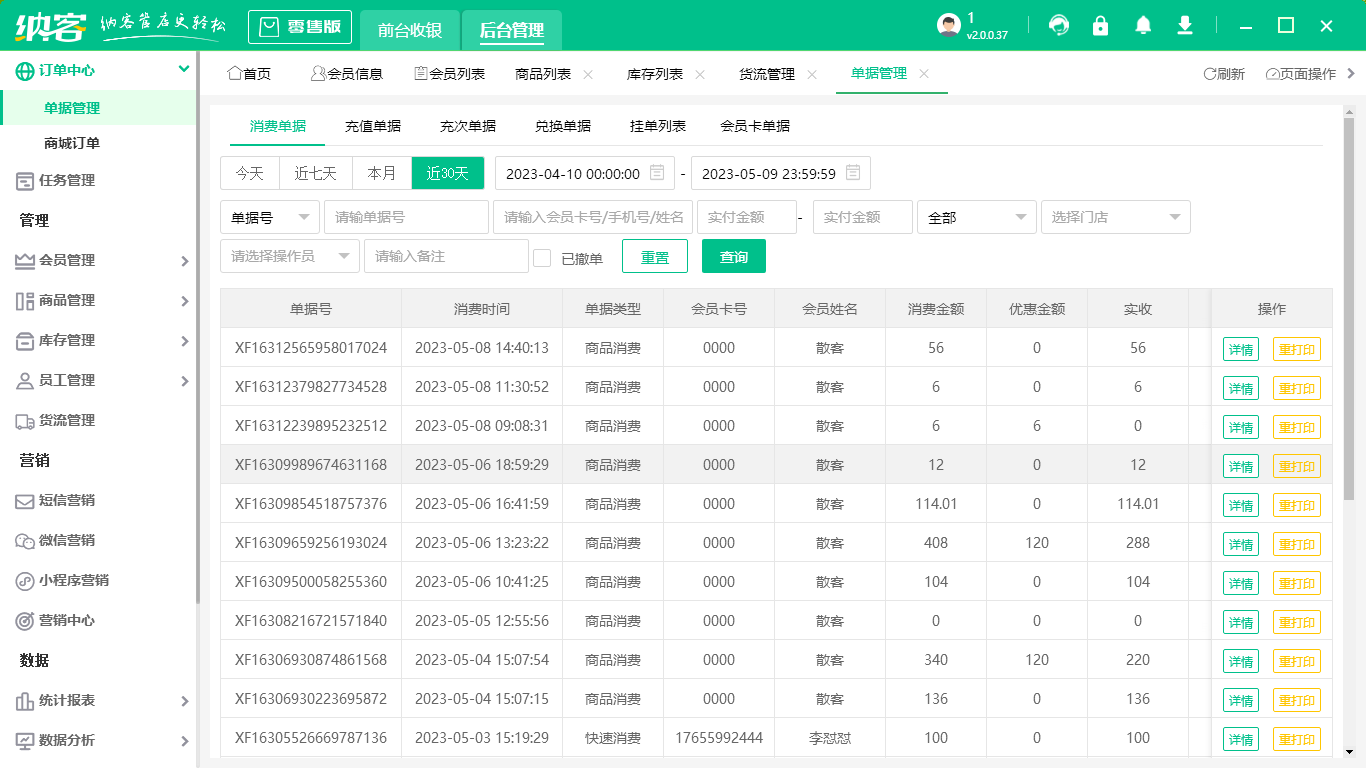Click the download icon in the title bar
This screenshot has height=768, width=1366.
[1184, 27]
